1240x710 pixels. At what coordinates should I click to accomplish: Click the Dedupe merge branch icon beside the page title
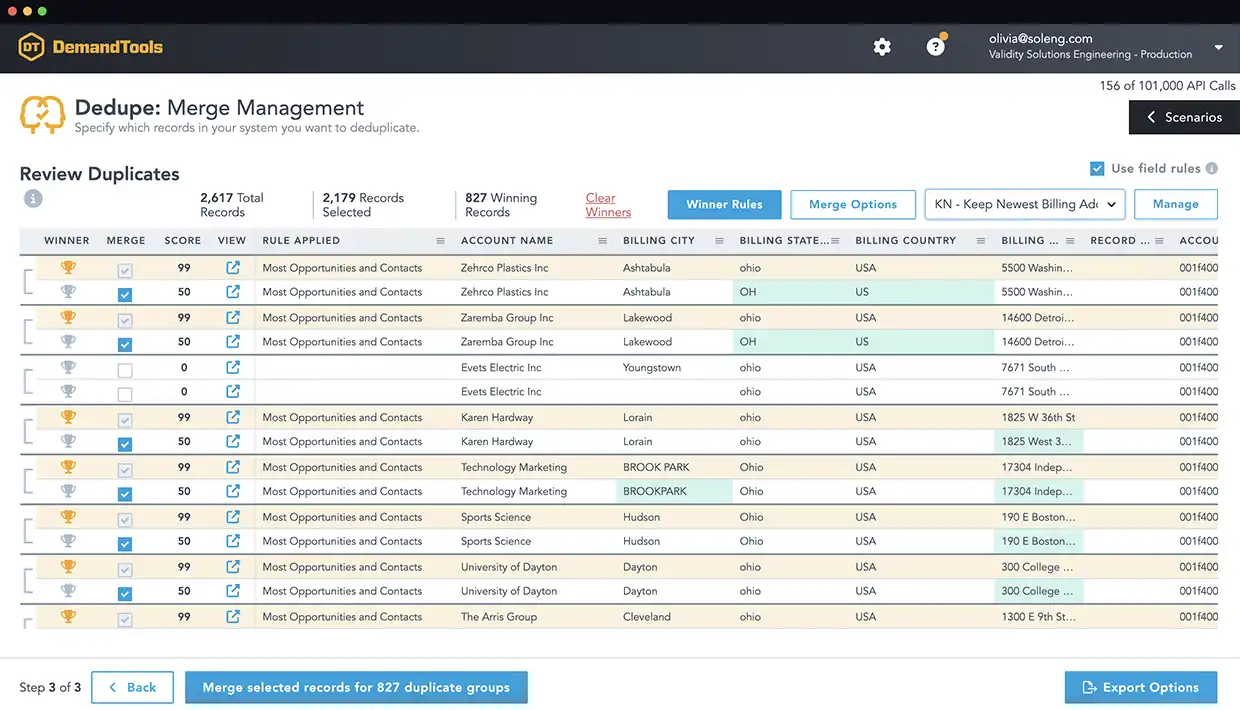click(41, 113)
